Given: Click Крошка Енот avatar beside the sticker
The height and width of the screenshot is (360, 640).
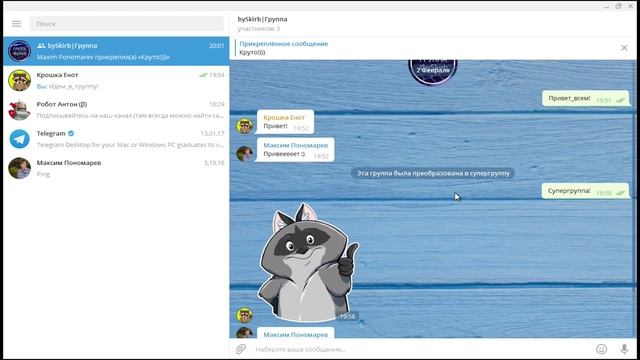Looking at the screenshot, I should click(x=244, y=315).
